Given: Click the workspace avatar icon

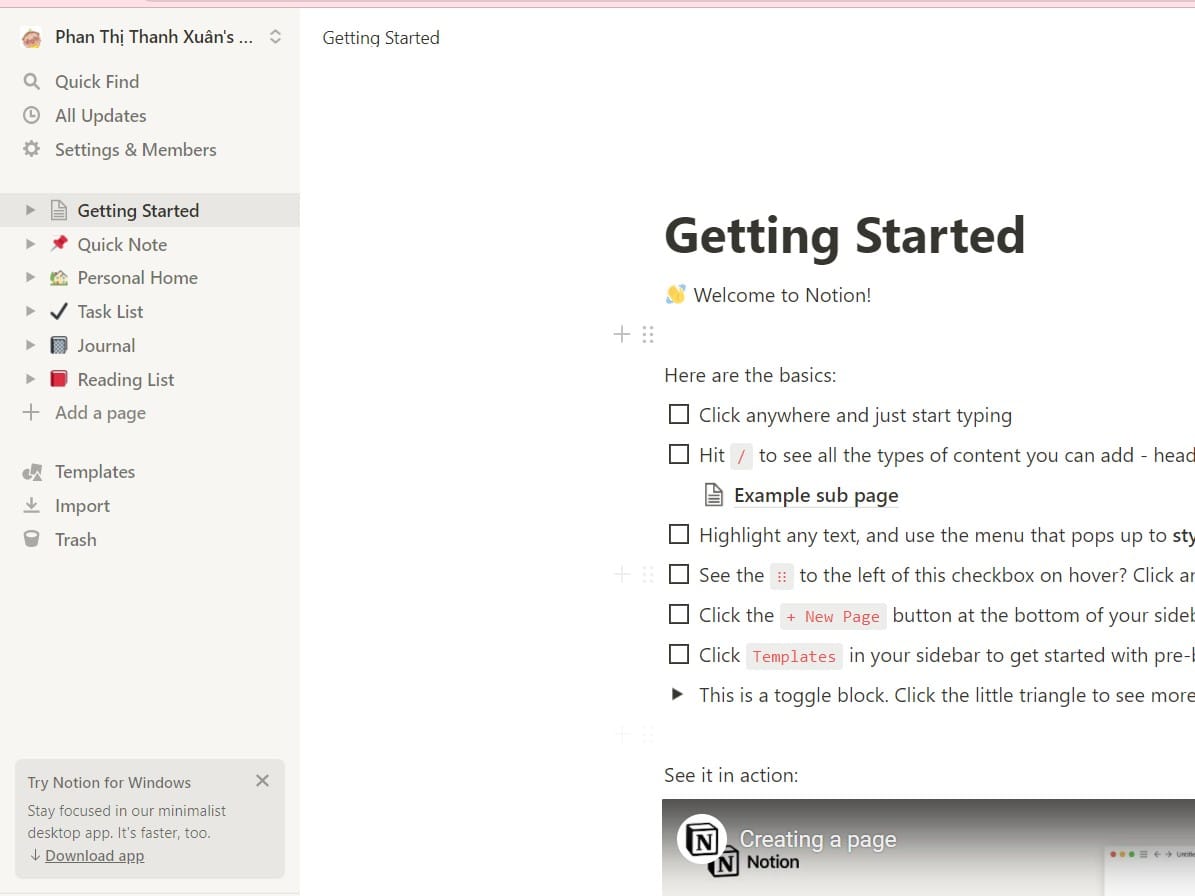Looking at the screenshot, I should tap(31, 37).
